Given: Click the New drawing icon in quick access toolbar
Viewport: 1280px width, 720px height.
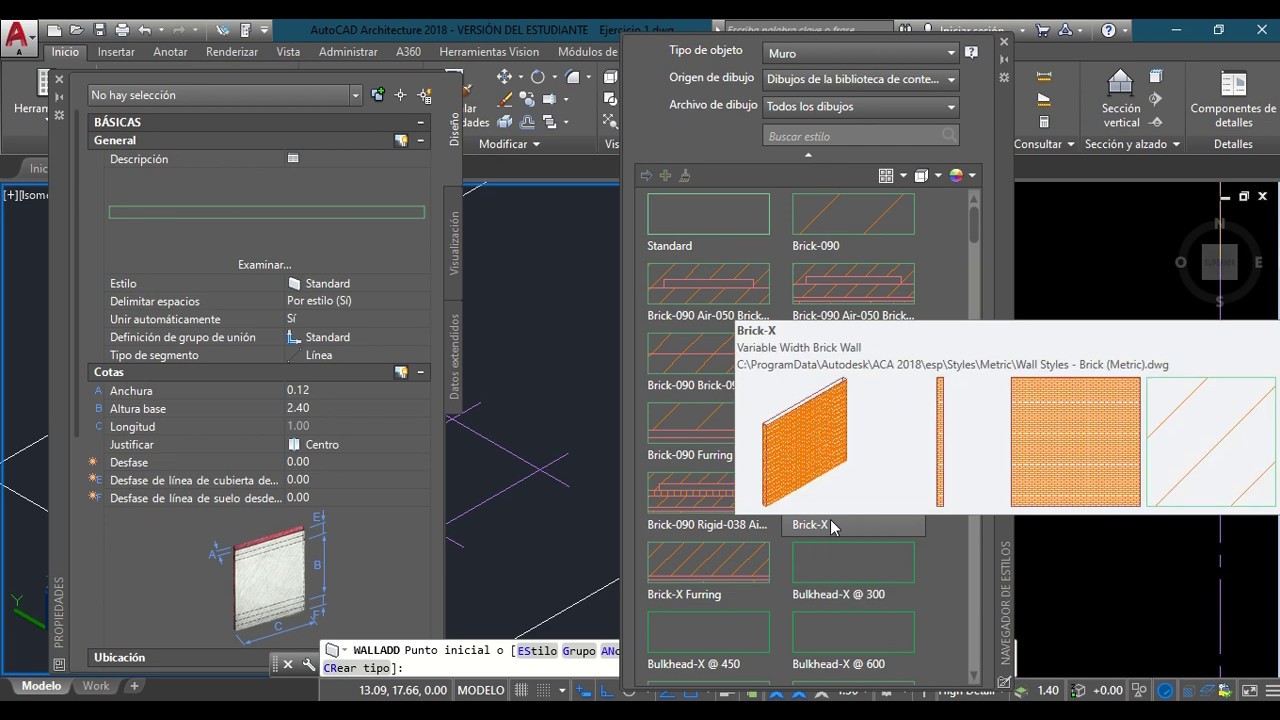Looking at the screenshot, I should (55, 31).
